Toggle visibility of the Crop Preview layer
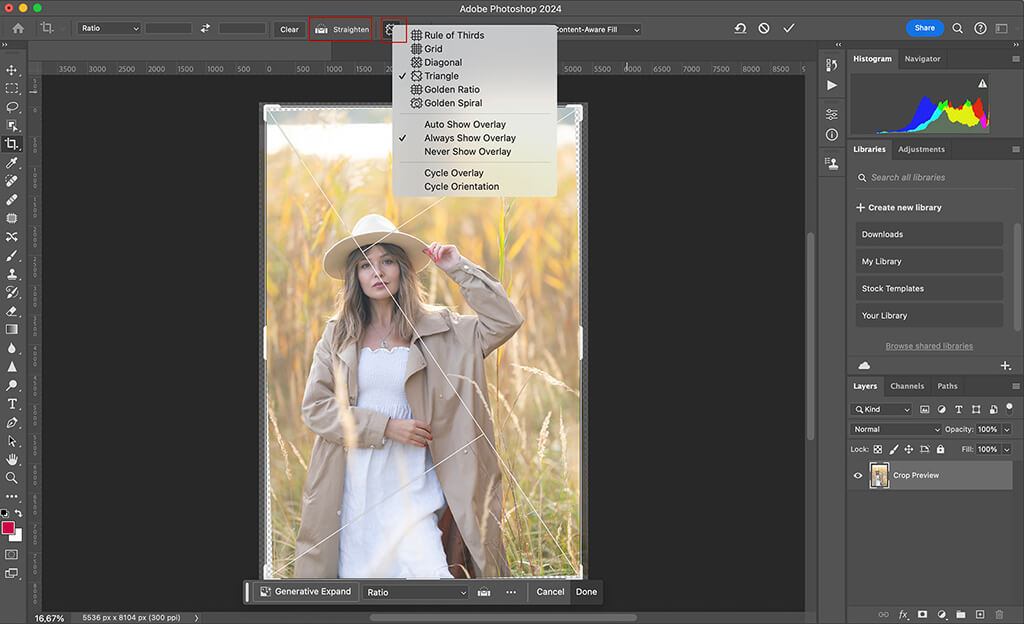 (858, 475)
